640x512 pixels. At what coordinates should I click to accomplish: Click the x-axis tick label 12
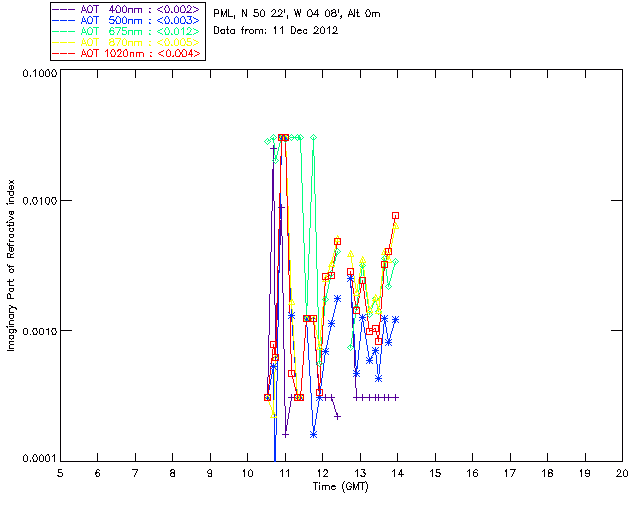click(x=322, y=473)
